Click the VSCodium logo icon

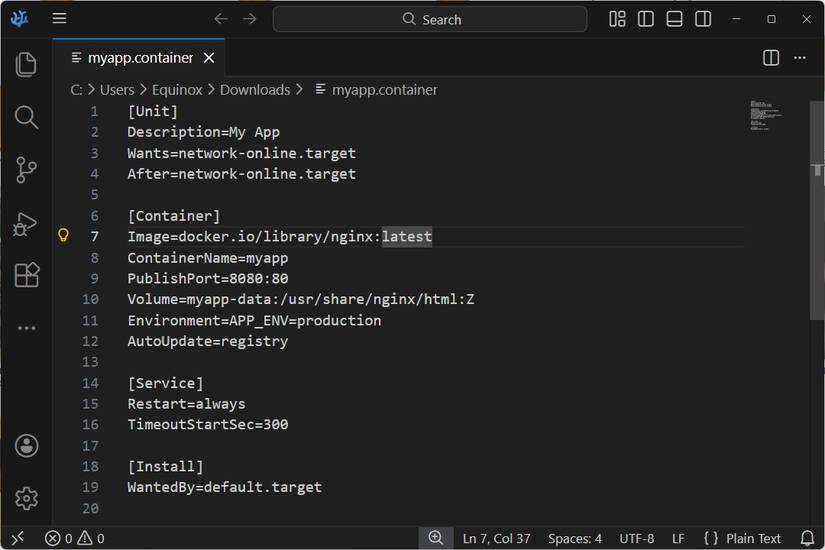pyautogui.click(x=19, y=19)
